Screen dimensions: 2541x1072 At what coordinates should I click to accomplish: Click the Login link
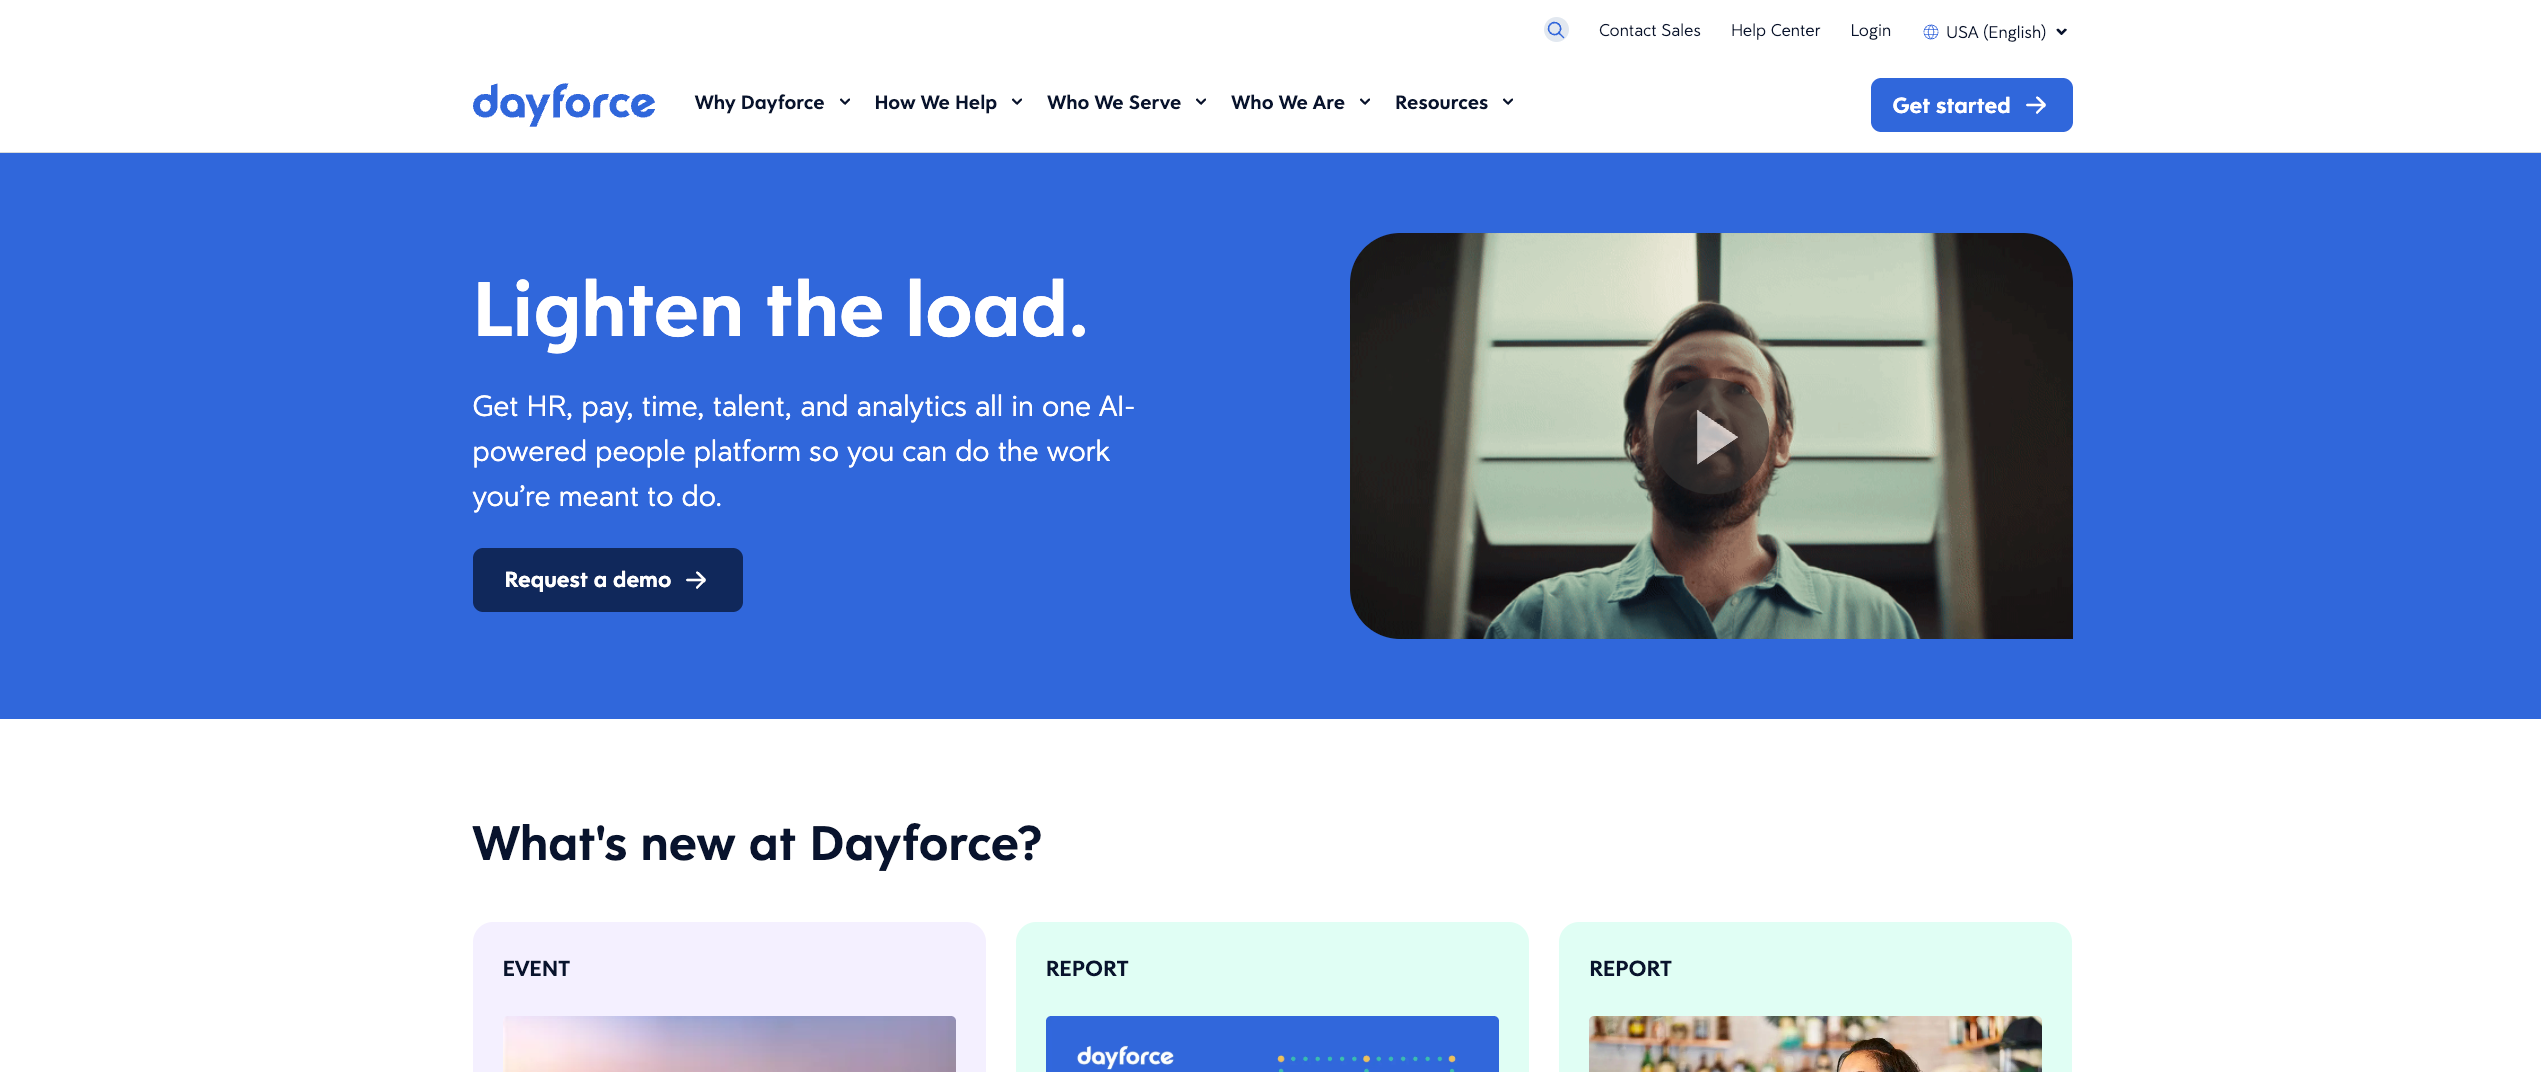pos(1870,30)
